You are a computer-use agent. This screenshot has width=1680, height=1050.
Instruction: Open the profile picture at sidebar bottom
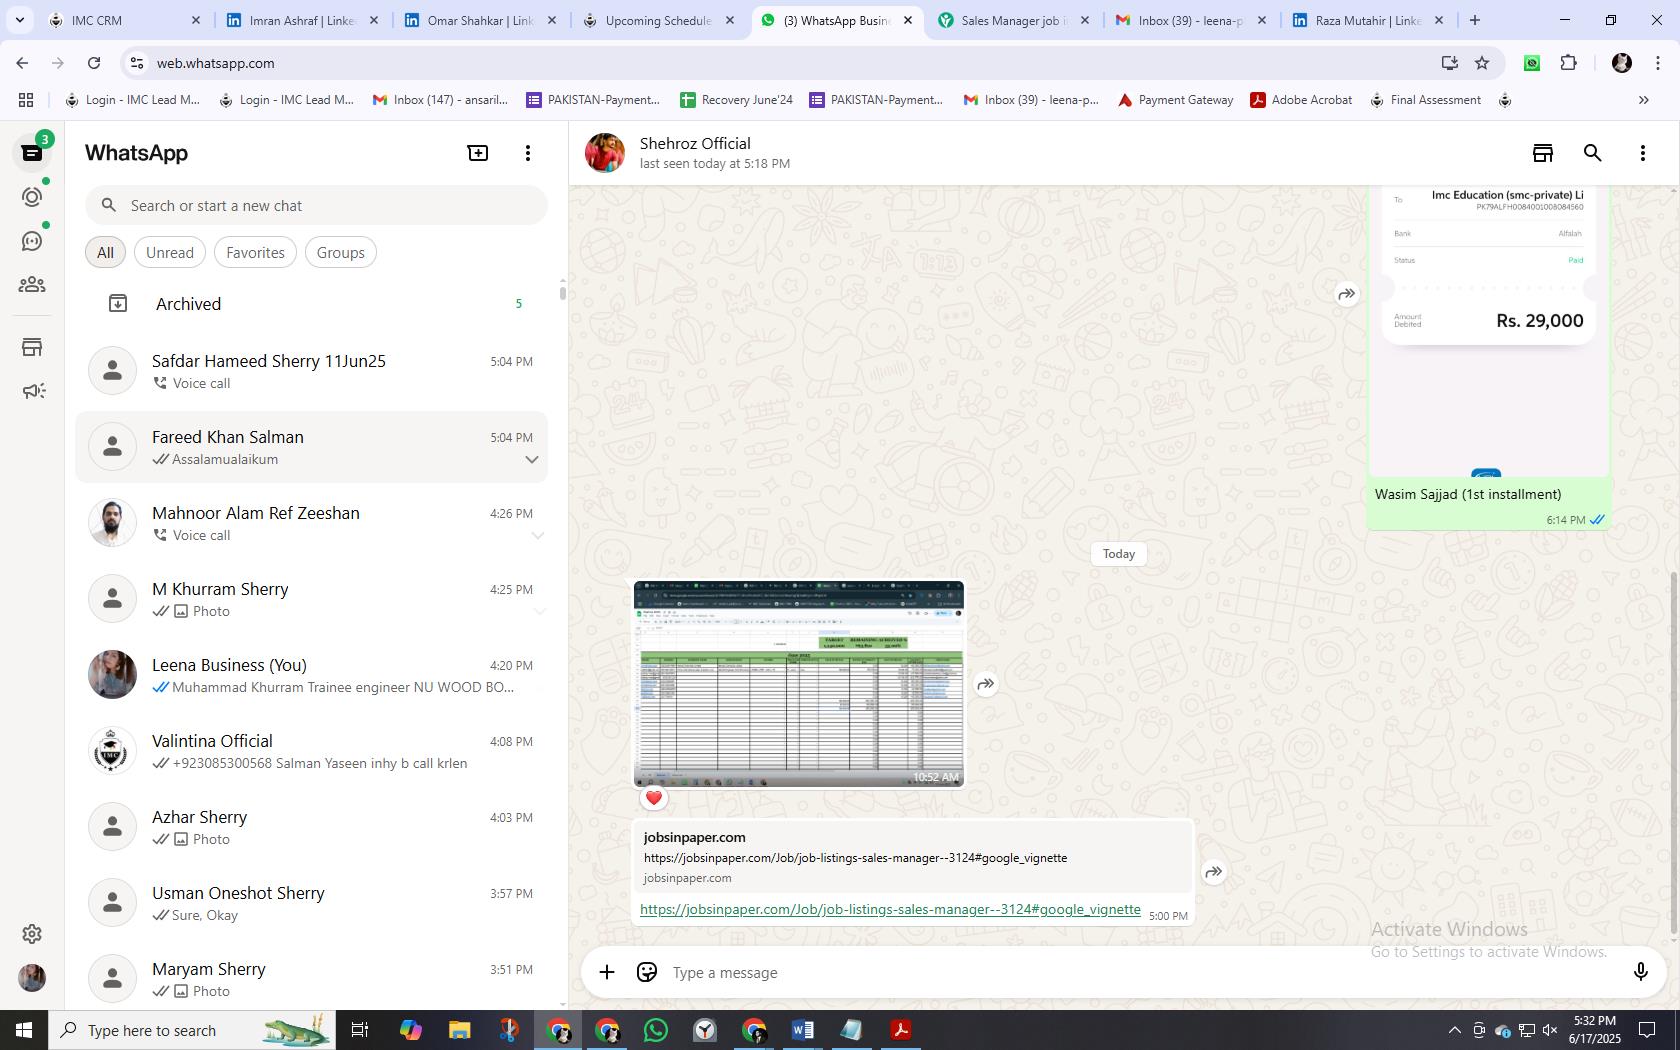[x=32, y=978]
